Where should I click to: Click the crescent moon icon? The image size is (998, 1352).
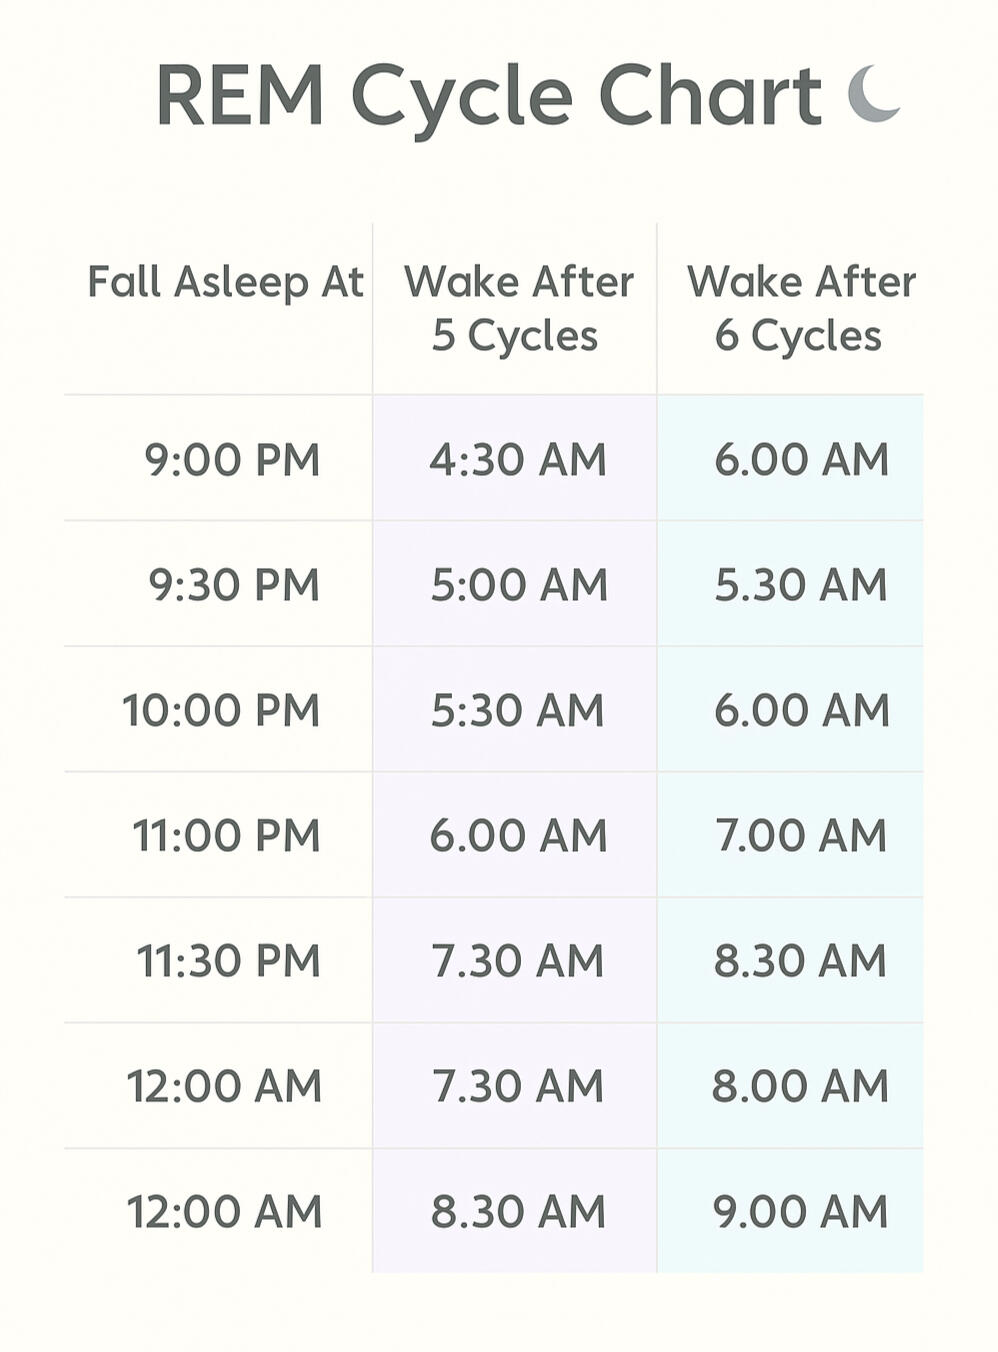tap(873, 94)
